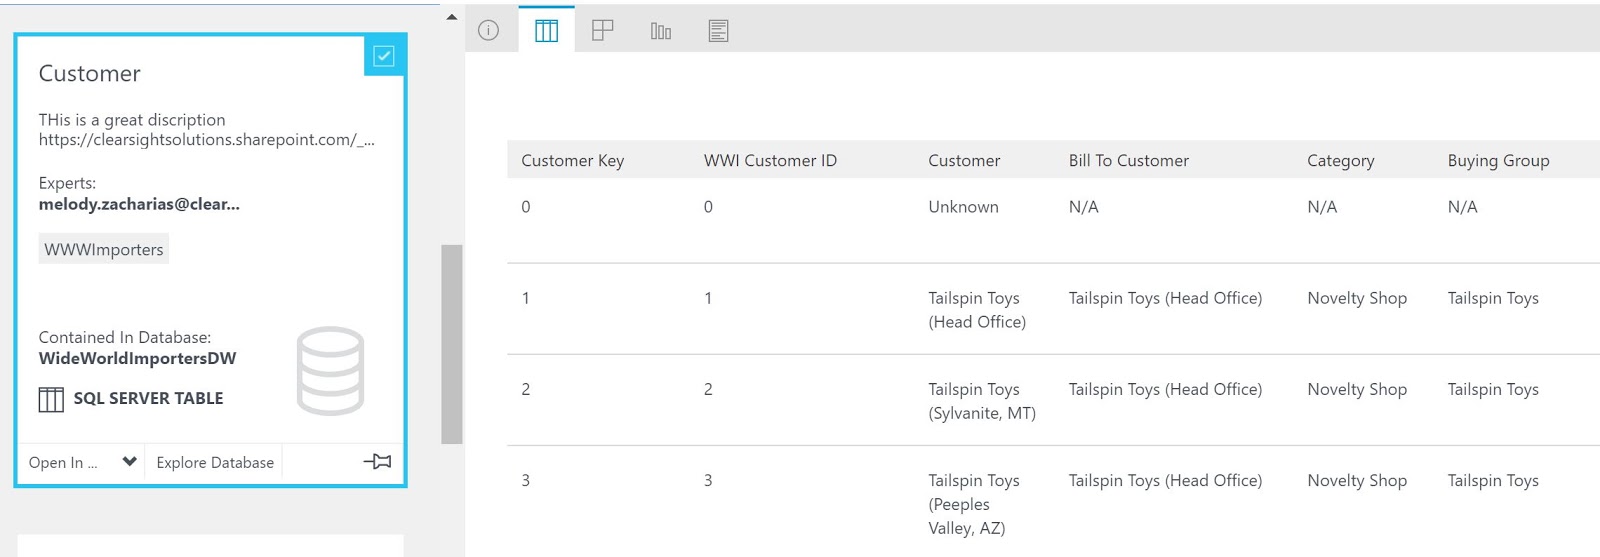Click the database cylinder icon
This screenshot has width=1600, height=557.
pos(330,371)
